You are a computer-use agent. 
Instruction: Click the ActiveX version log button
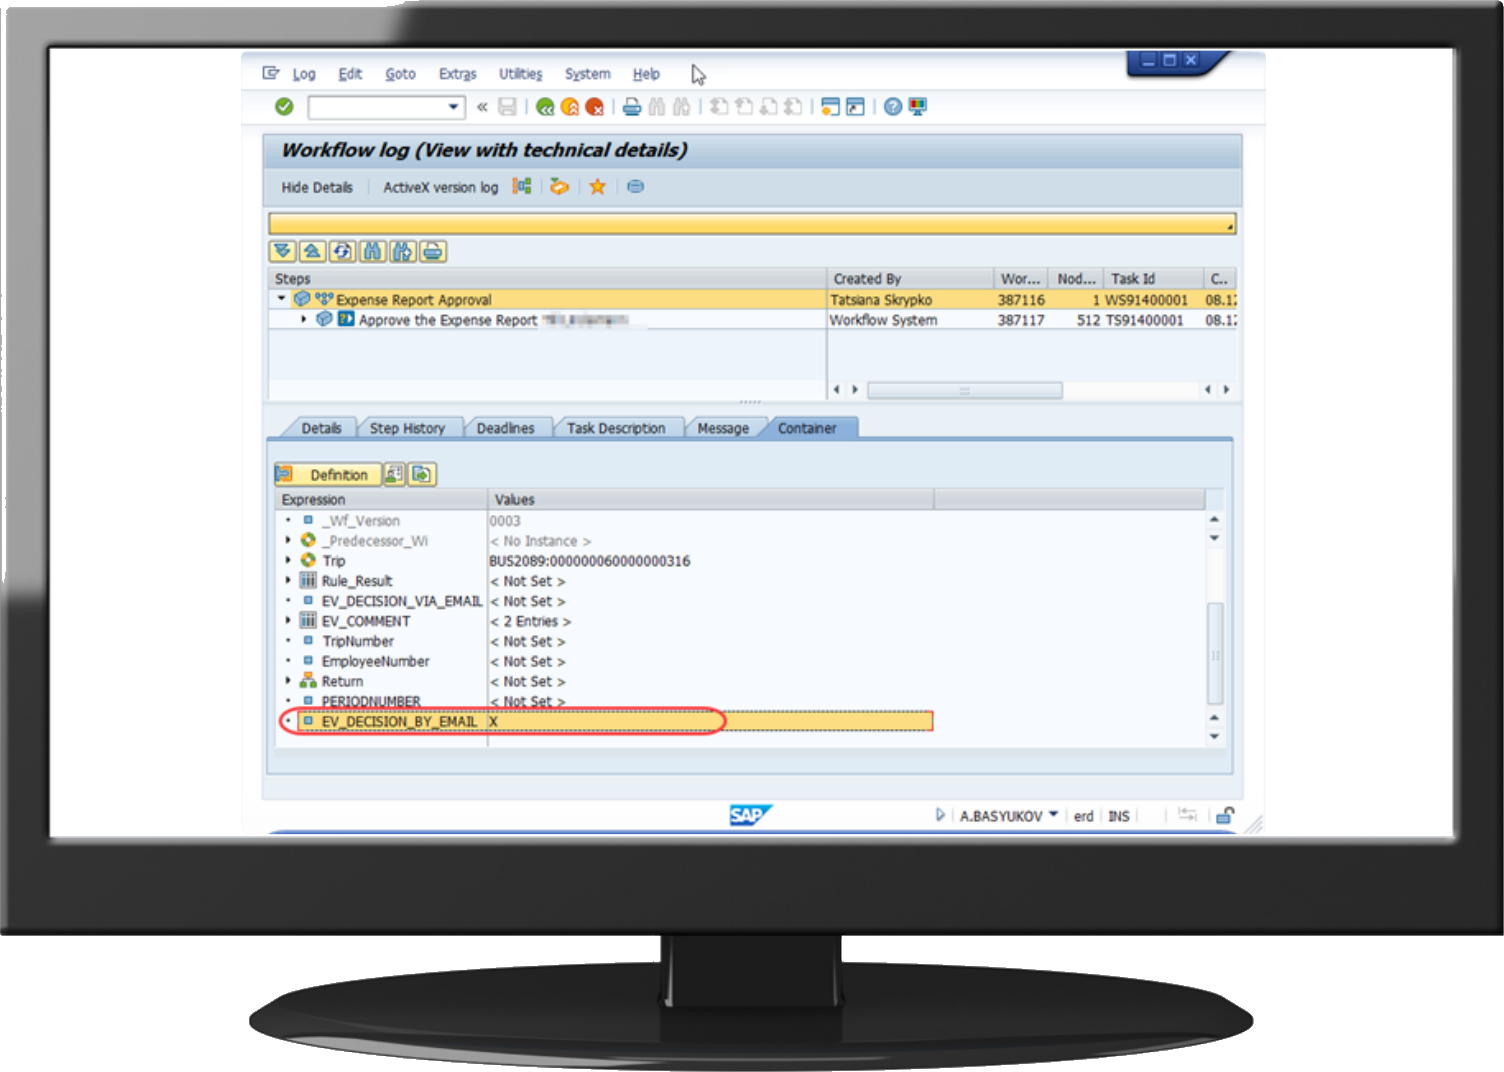[x=440, y=187]
